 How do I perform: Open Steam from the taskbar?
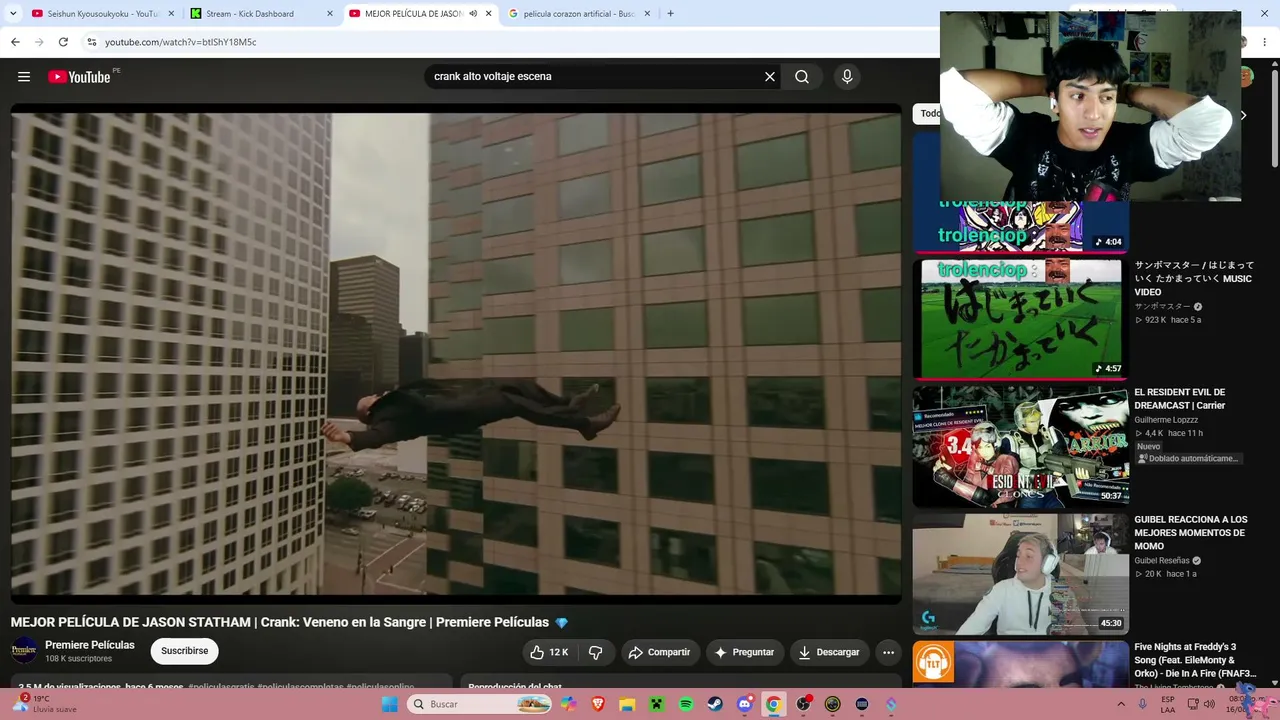tap(715, 704)
